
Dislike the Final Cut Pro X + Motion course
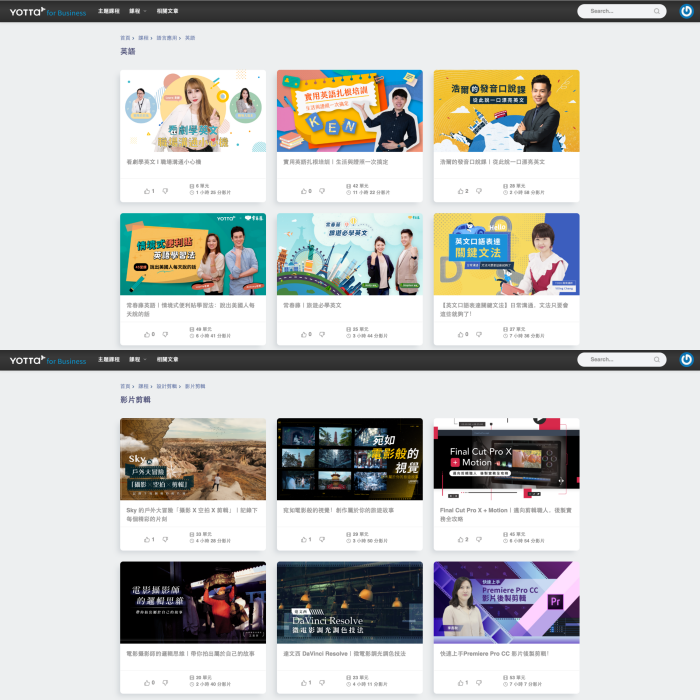click(x=477, y=540)
